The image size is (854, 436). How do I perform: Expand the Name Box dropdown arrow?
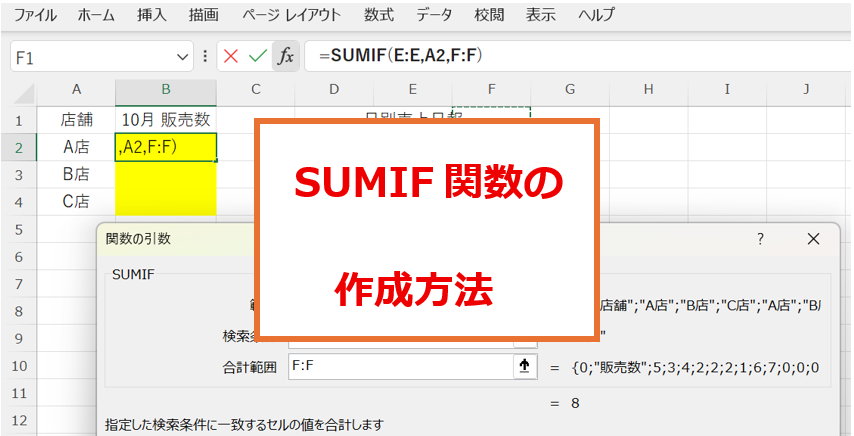pos(183,57)
